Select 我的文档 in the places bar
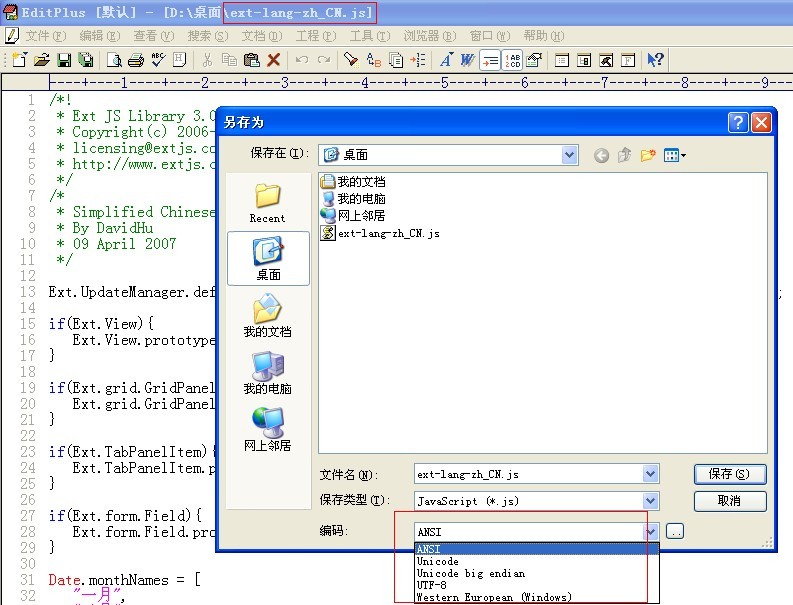Viewport: 793px width, 605px height. click(268, 316)
